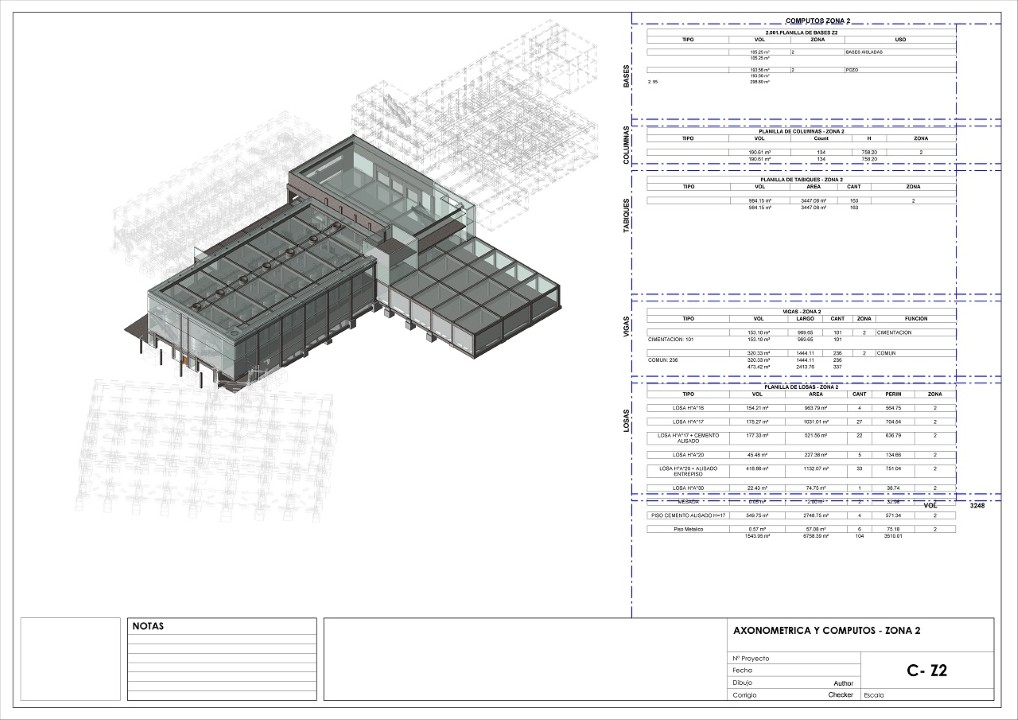Select the vertical BASES section label
Viewport: 1018px width, 720px height.
coord(627,75)
